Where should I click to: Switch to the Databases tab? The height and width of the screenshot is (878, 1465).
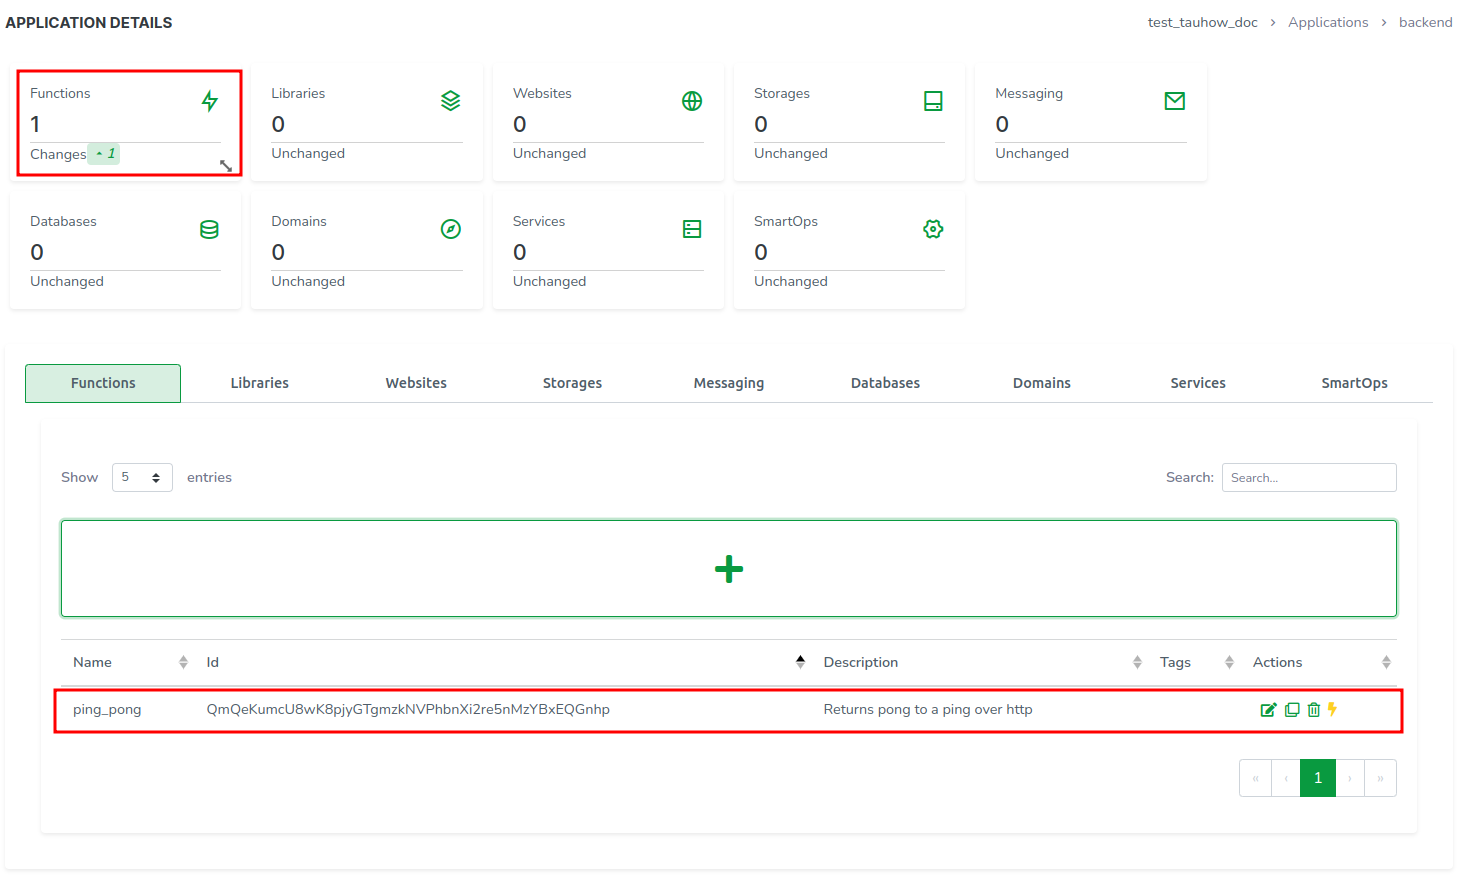pyautogui.click(x=885, y=383)
